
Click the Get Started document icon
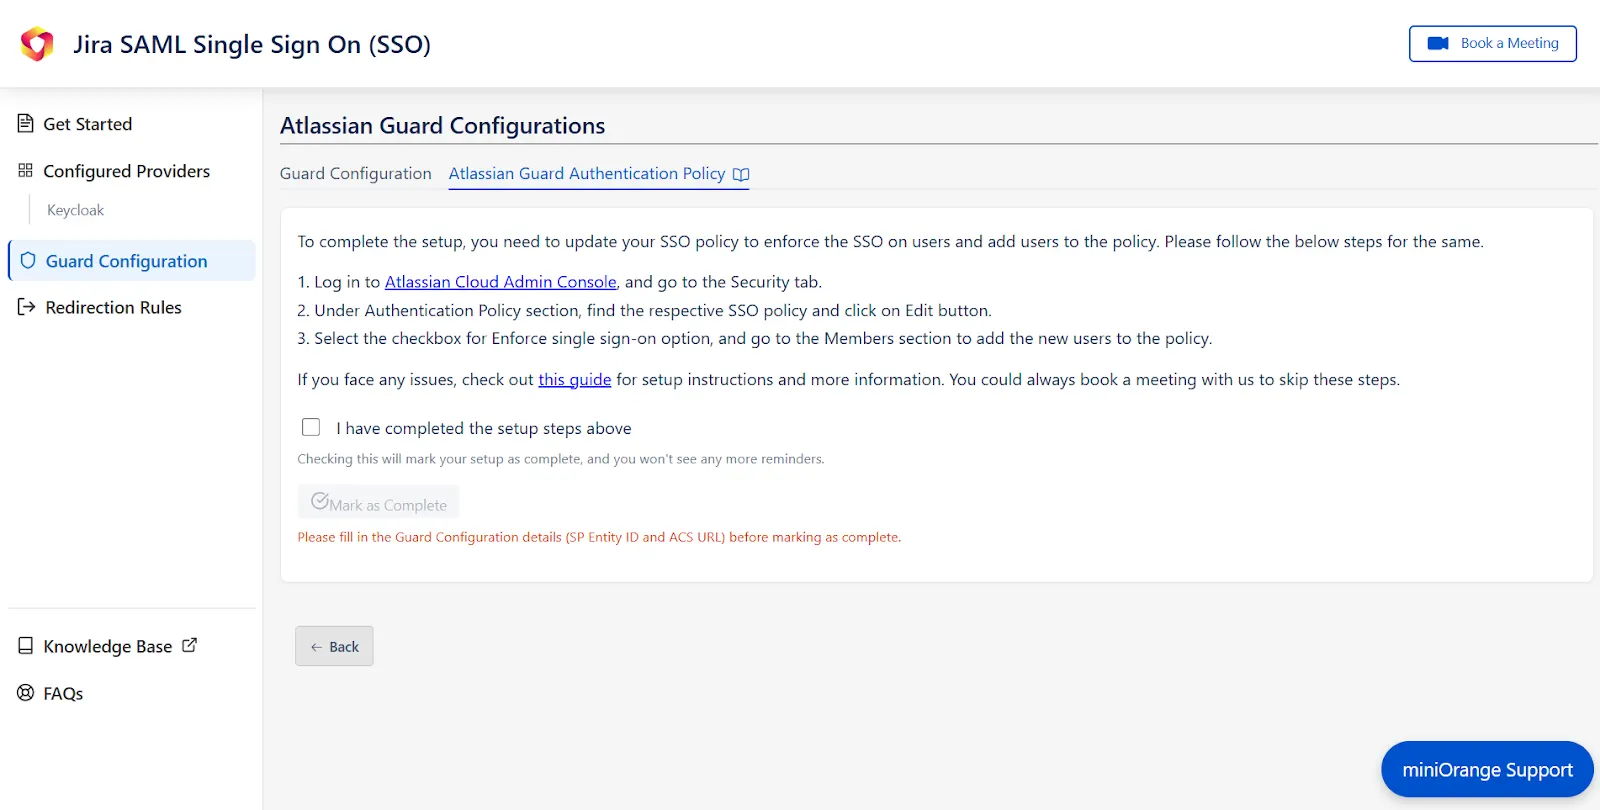(x=26, y=123)
